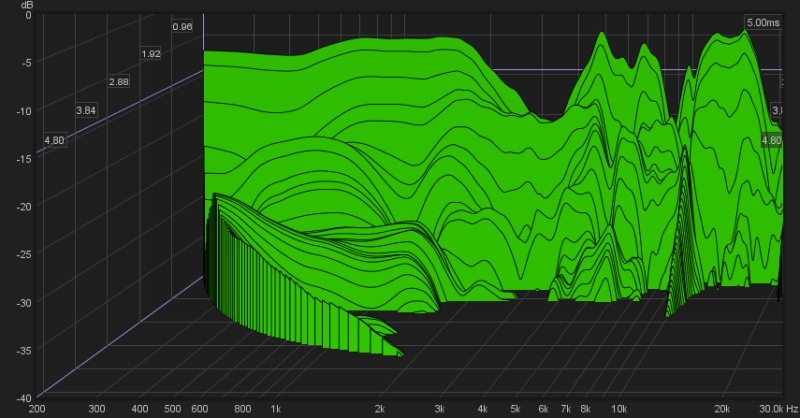
Task: Click the 5.00ms time label
Action: [x=763, y=22]
